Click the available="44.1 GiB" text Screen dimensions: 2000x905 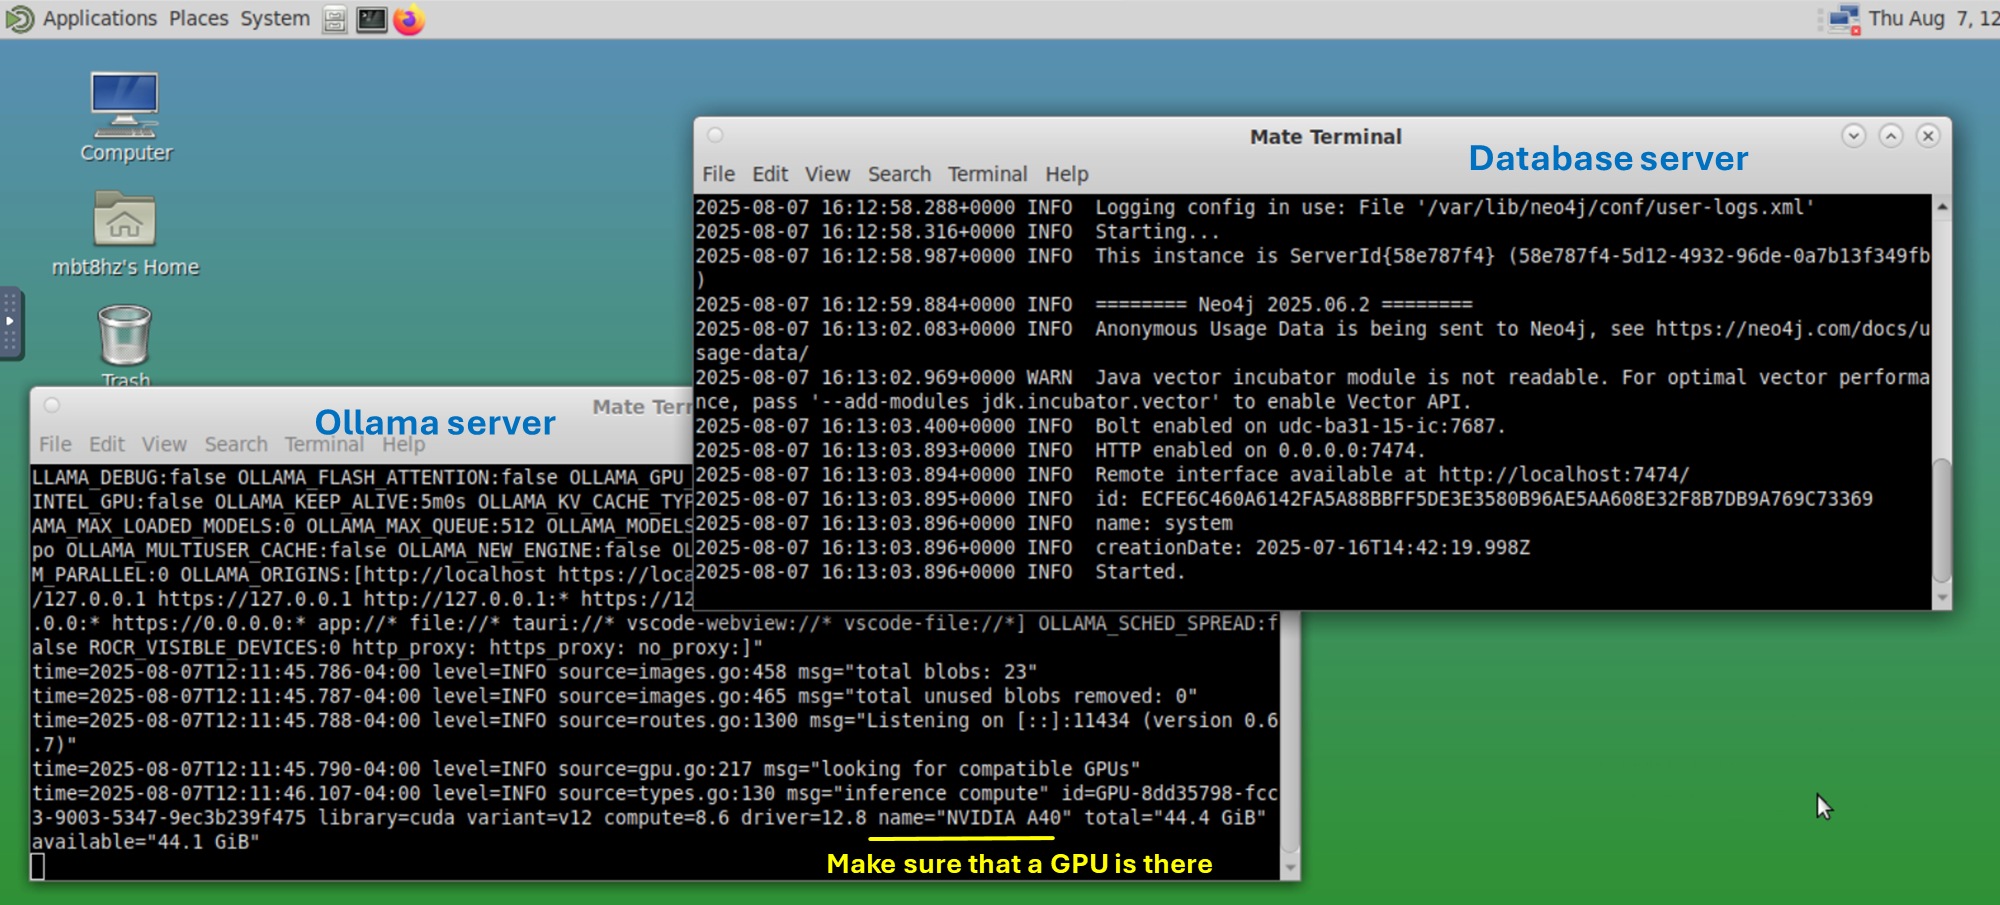click(x=145, y=842)
